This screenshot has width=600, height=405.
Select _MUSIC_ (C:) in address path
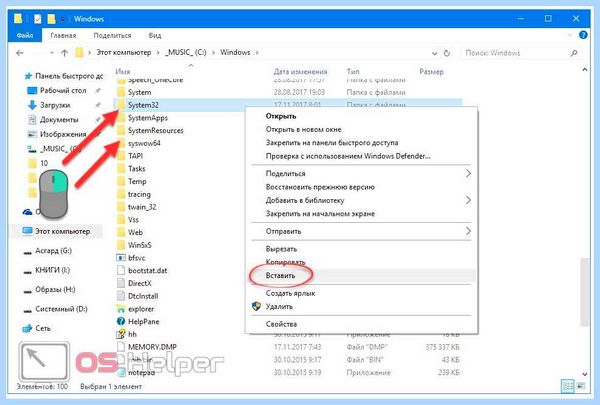[x=186, y=52]
